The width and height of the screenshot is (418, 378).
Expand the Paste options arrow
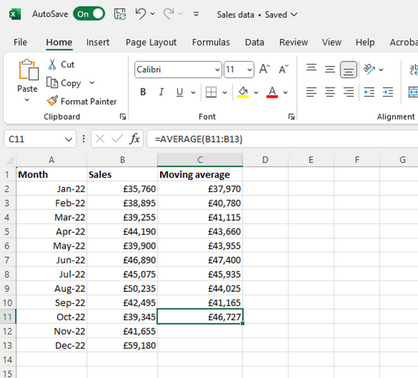(x=27, y=100)
